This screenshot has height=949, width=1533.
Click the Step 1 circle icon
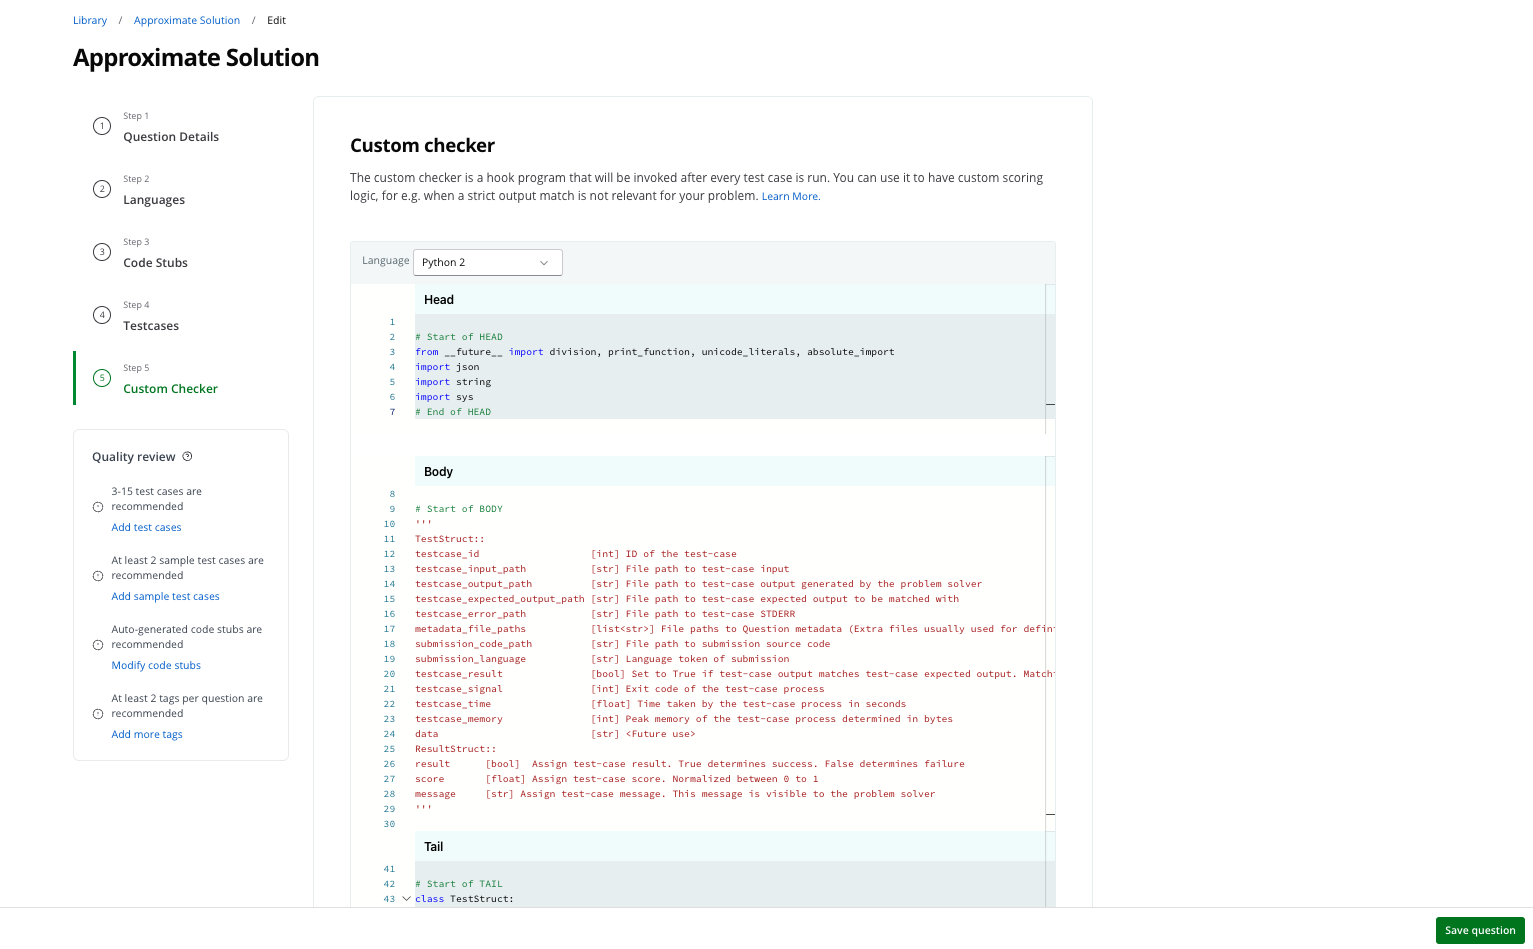pos(102,126)
